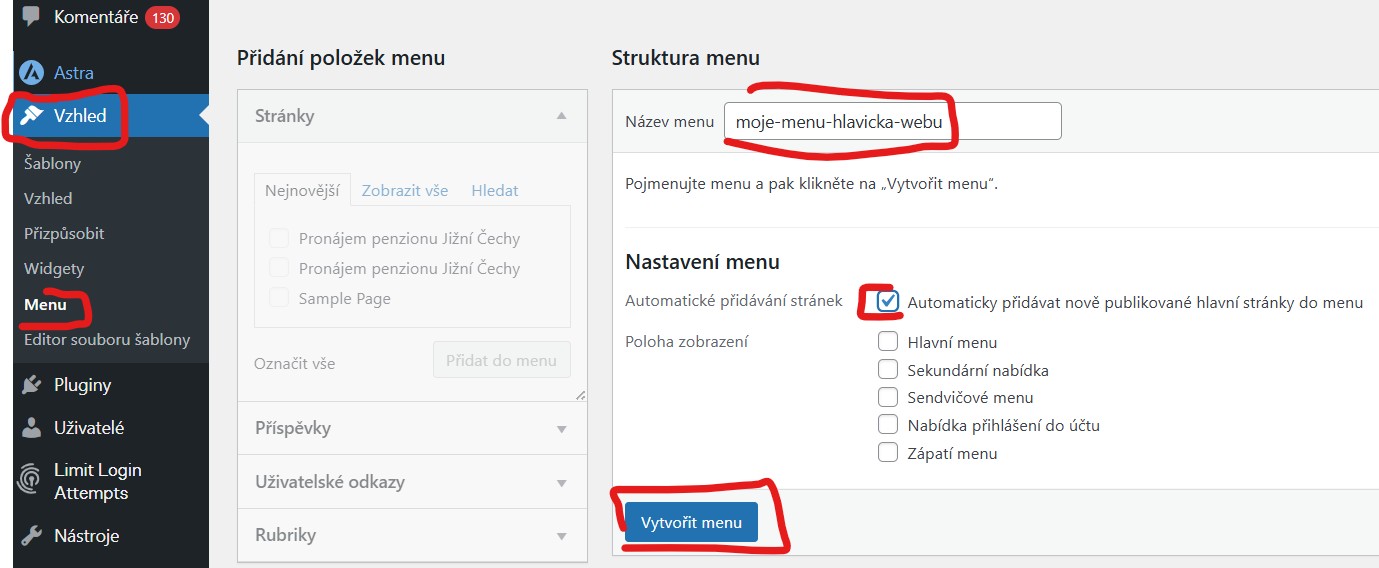Check the Sendvičové menu checkbox
1379x568 pixels.
(x=888, y=397)
